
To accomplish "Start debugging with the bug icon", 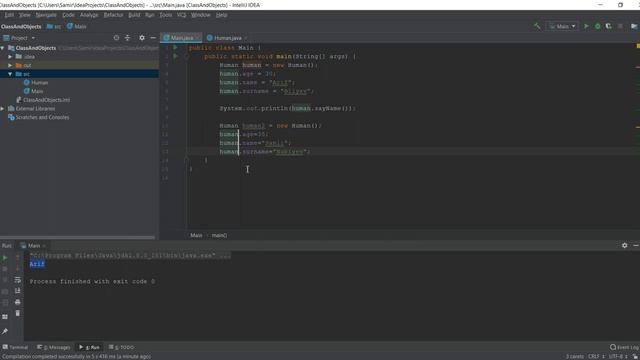I will (598, 26).
